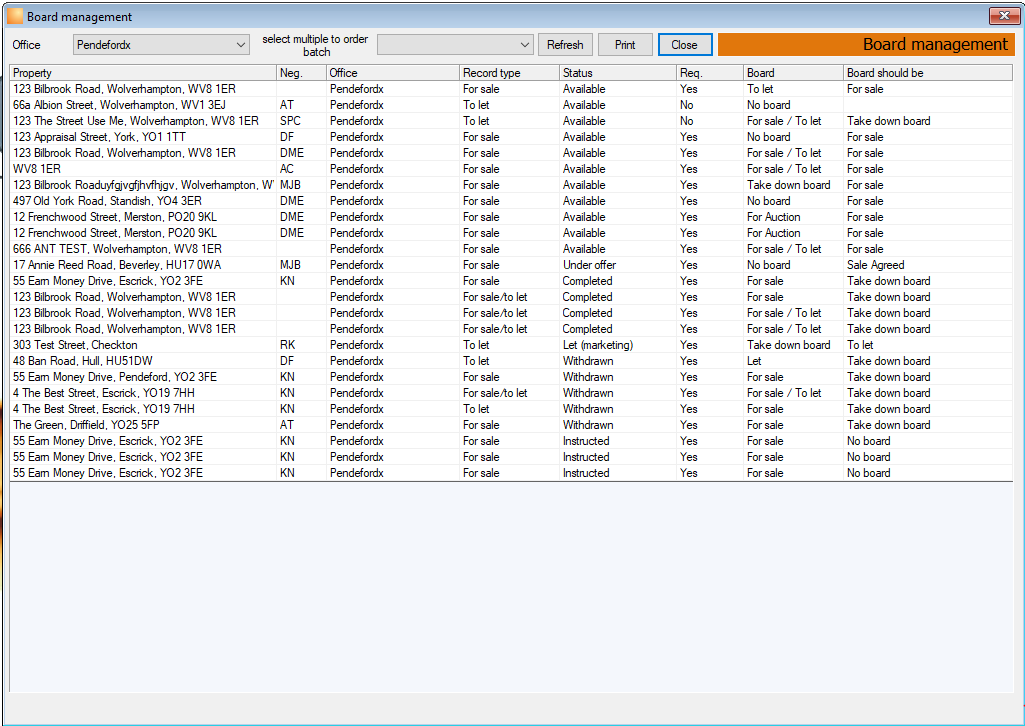Select the 497 Old York Road row
This screenshot has width=1025, height=726.
(x=511, y=201)
